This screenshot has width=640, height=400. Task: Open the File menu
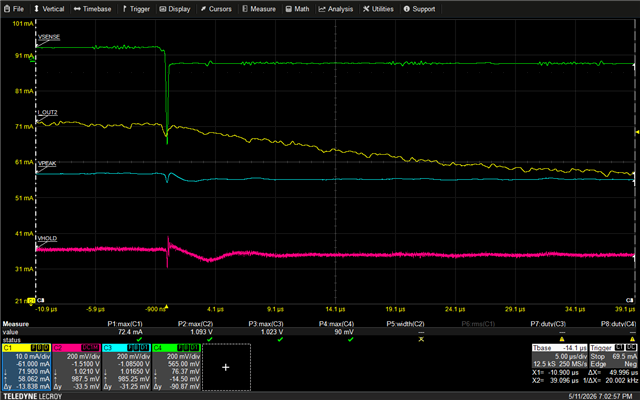[13, 9]
